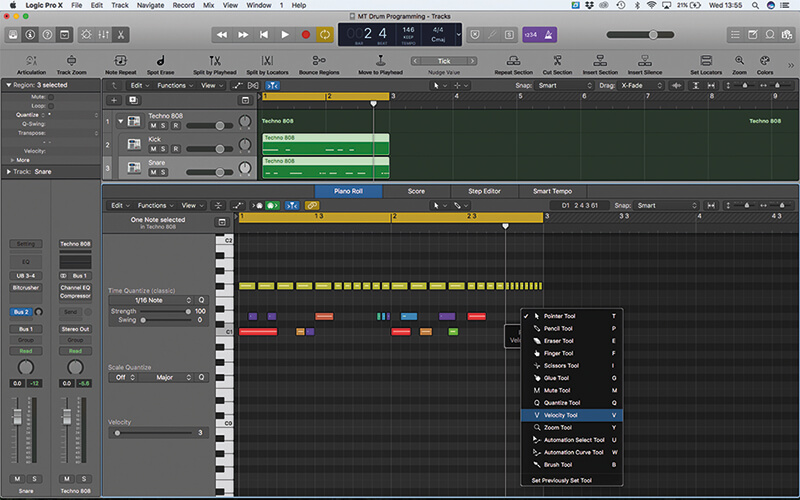
Task: Toggle the Count-in 1234 button
Action: pos(531,35)
